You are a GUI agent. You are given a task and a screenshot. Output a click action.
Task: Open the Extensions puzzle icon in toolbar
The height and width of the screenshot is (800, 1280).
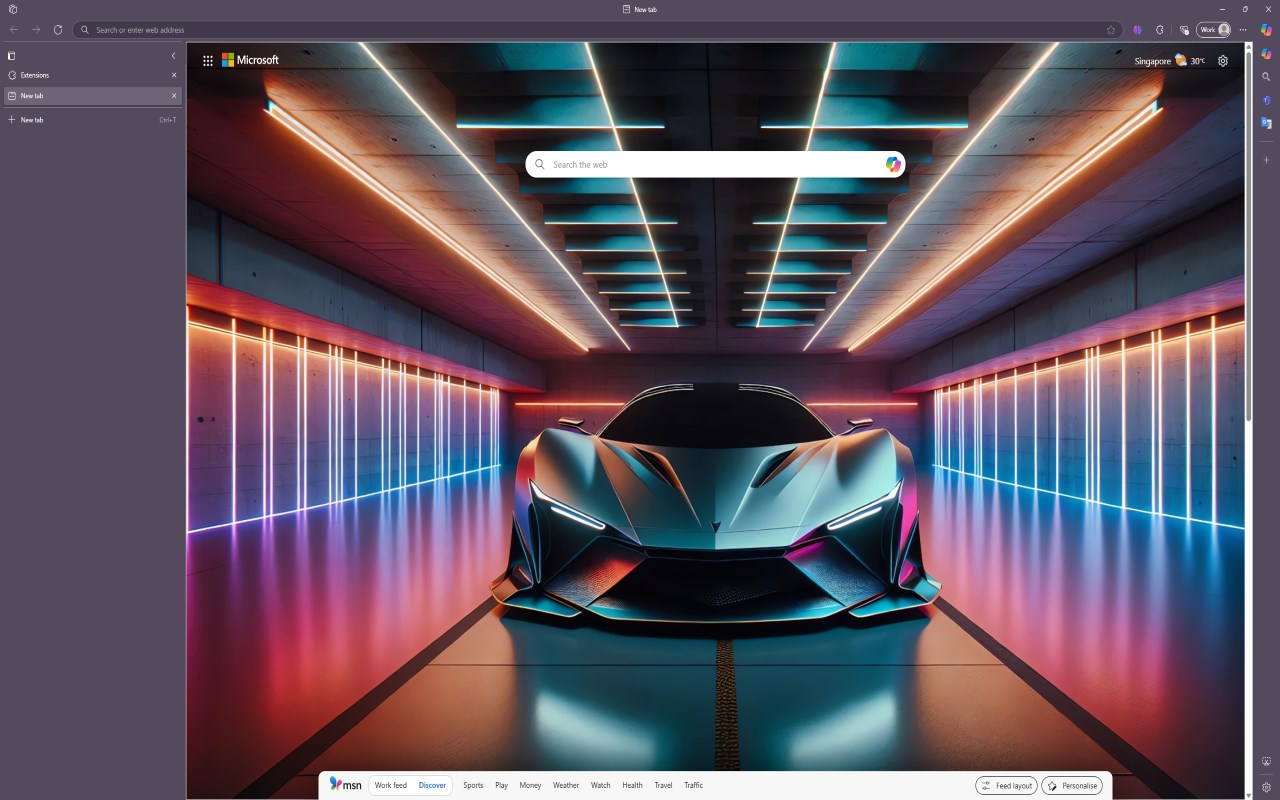[1160, 30]
